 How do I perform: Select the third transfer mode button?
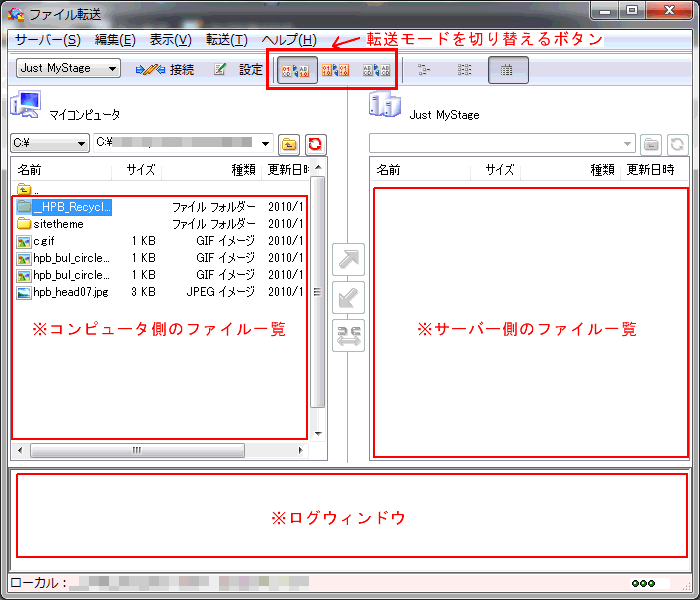coord(376,70)
